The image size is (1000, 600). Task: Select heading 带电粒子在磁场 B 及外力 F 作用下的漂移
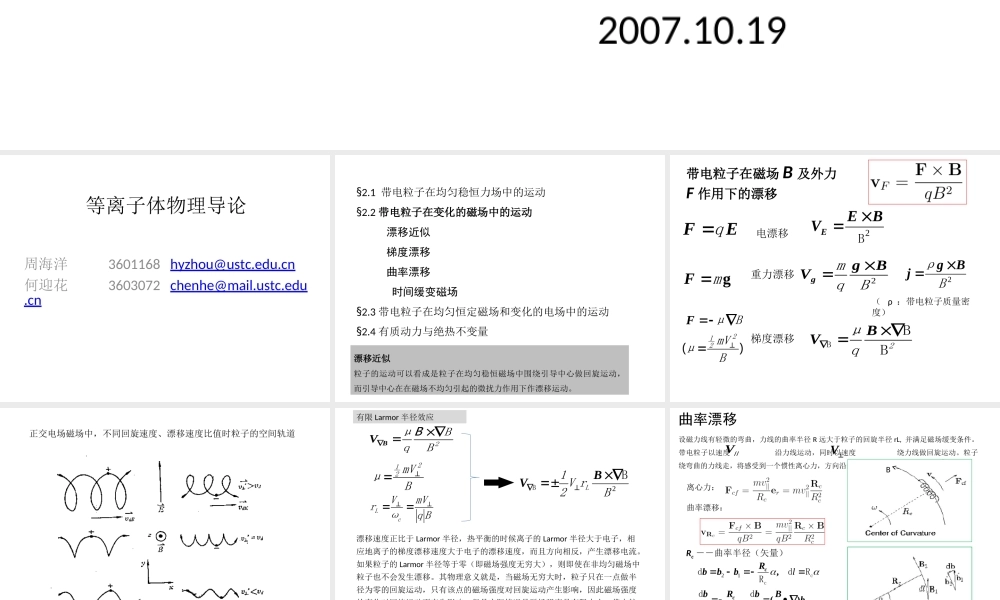(x=761, y=183)
